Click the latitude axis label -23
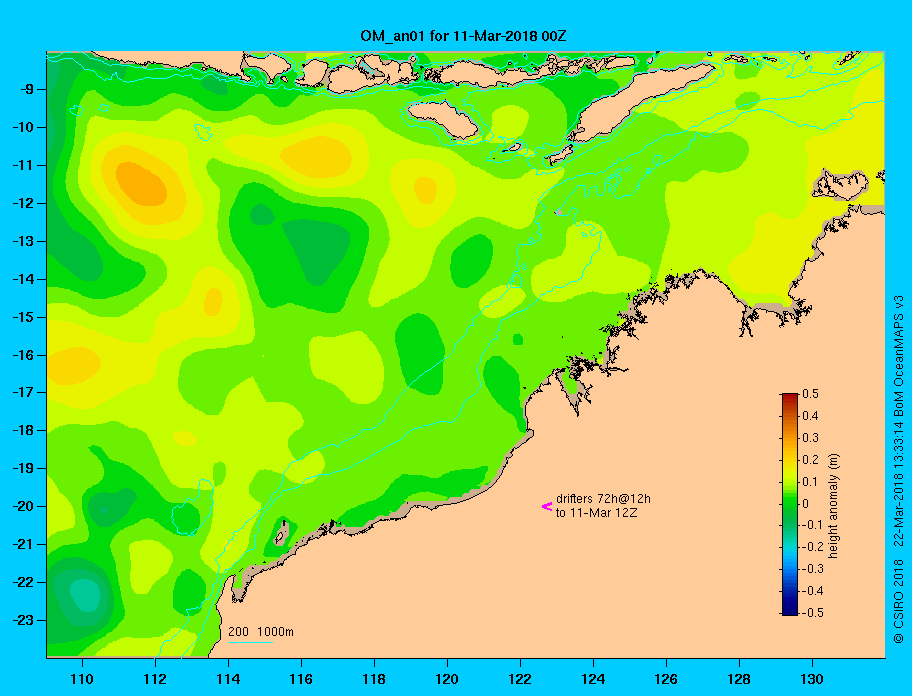Image resolution: width=912 pixels, height=696 pixels. (24, 620)
